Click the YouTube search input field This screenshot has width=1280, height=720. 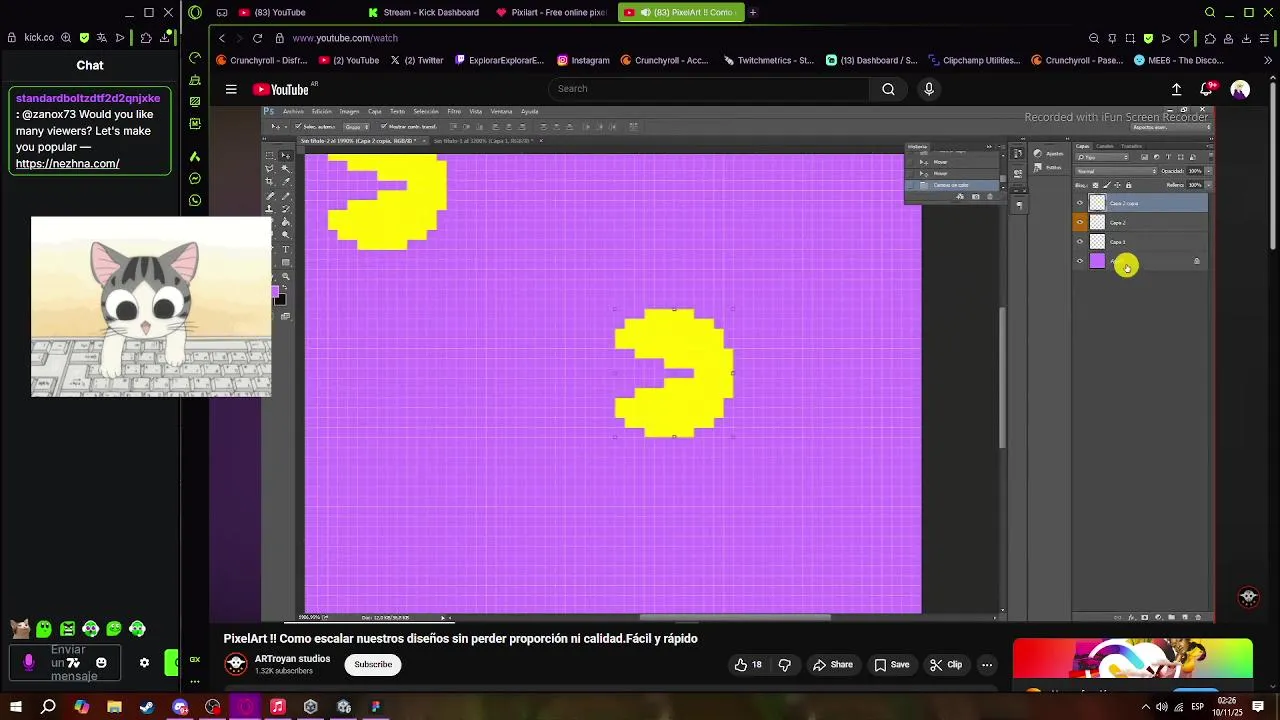pos(710,89)
